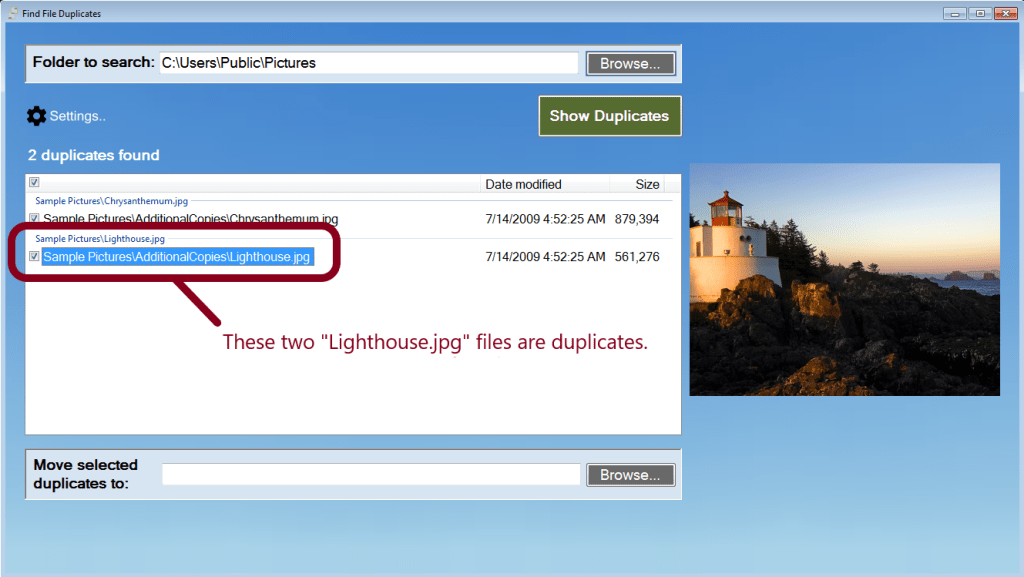Minimize the Find File Duplicates window

[x=954, y=13]
